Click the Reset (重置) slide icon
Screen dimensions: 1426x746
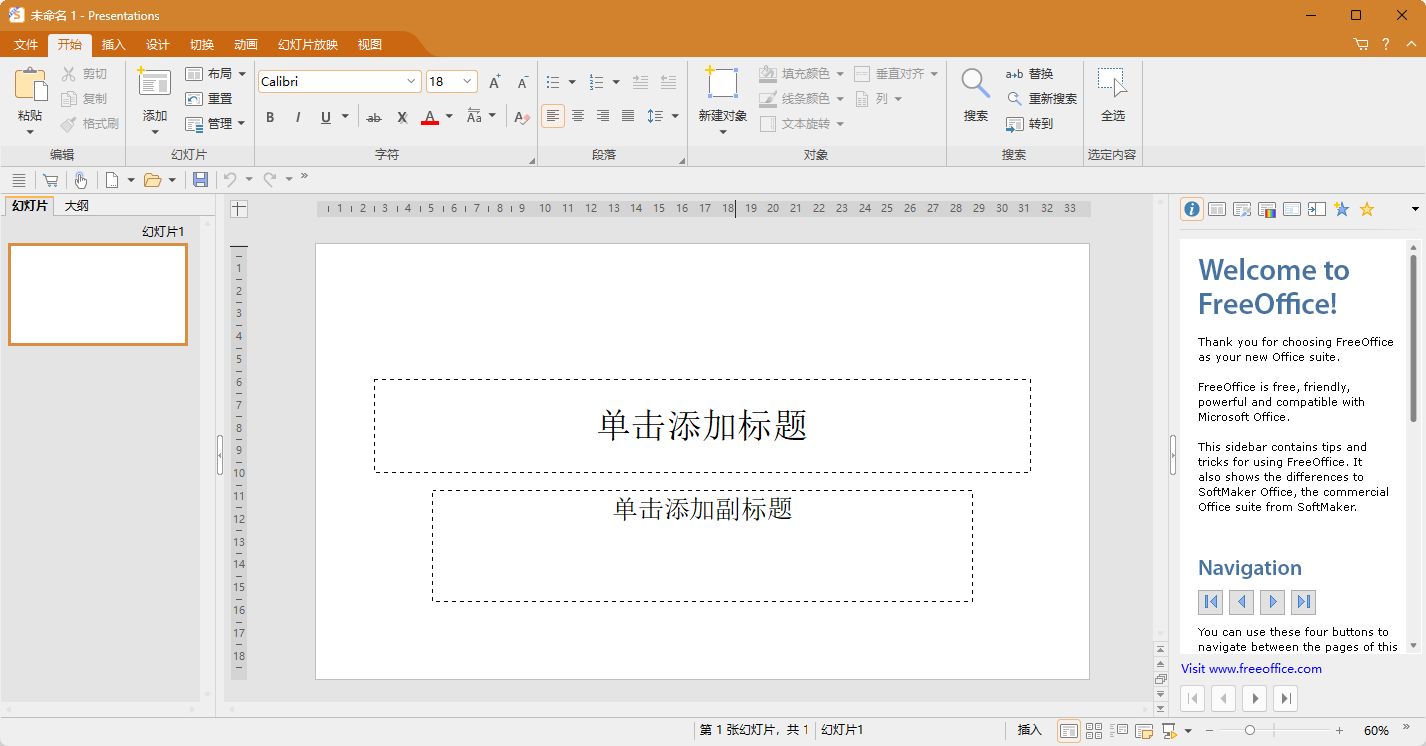(x=208, y=99)
